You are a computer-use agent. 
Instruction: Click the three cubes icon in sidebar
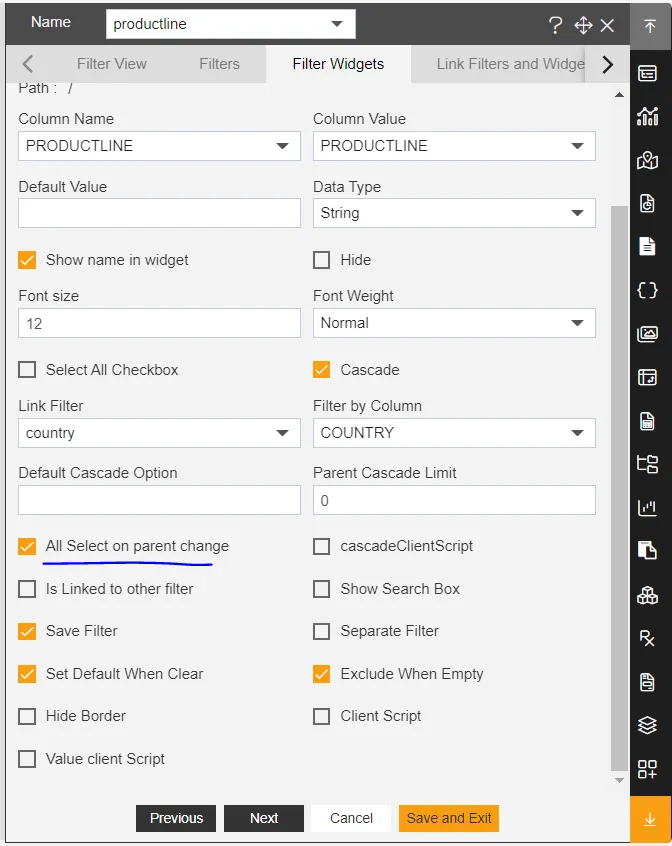(x=648, y=595)
